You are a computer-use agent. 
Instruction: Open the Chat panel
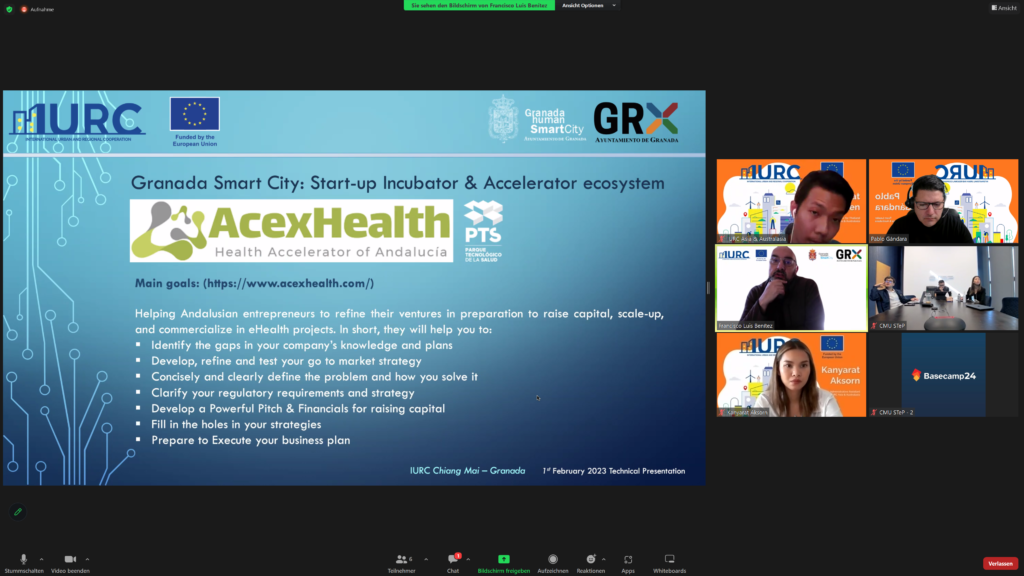click(453, 560)
